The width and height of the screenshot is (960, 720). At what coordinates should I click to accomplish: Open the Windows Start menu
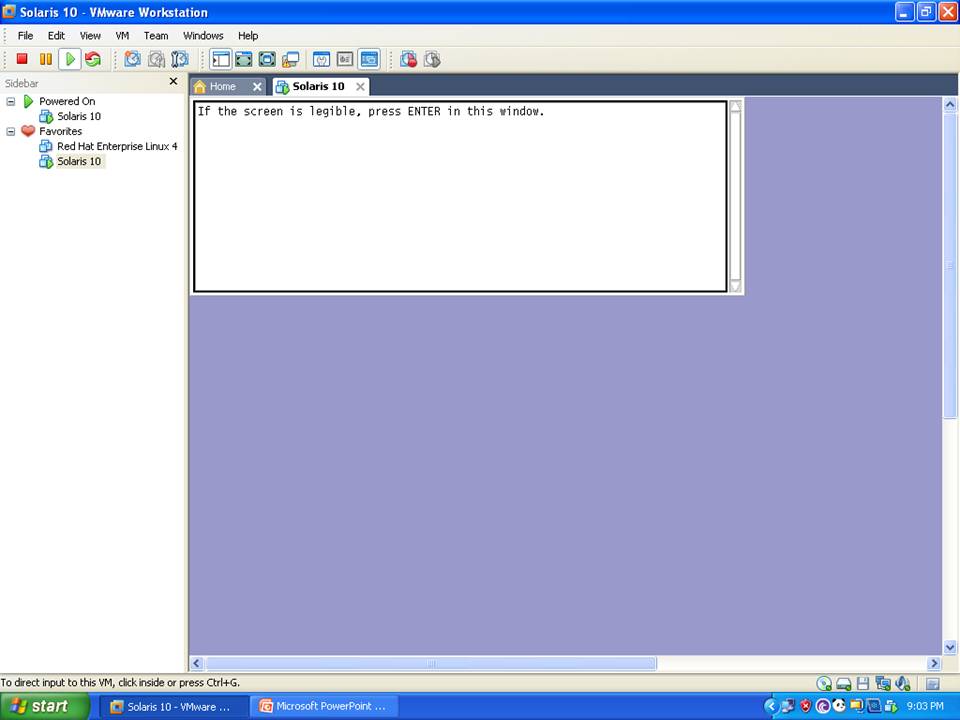45,706
